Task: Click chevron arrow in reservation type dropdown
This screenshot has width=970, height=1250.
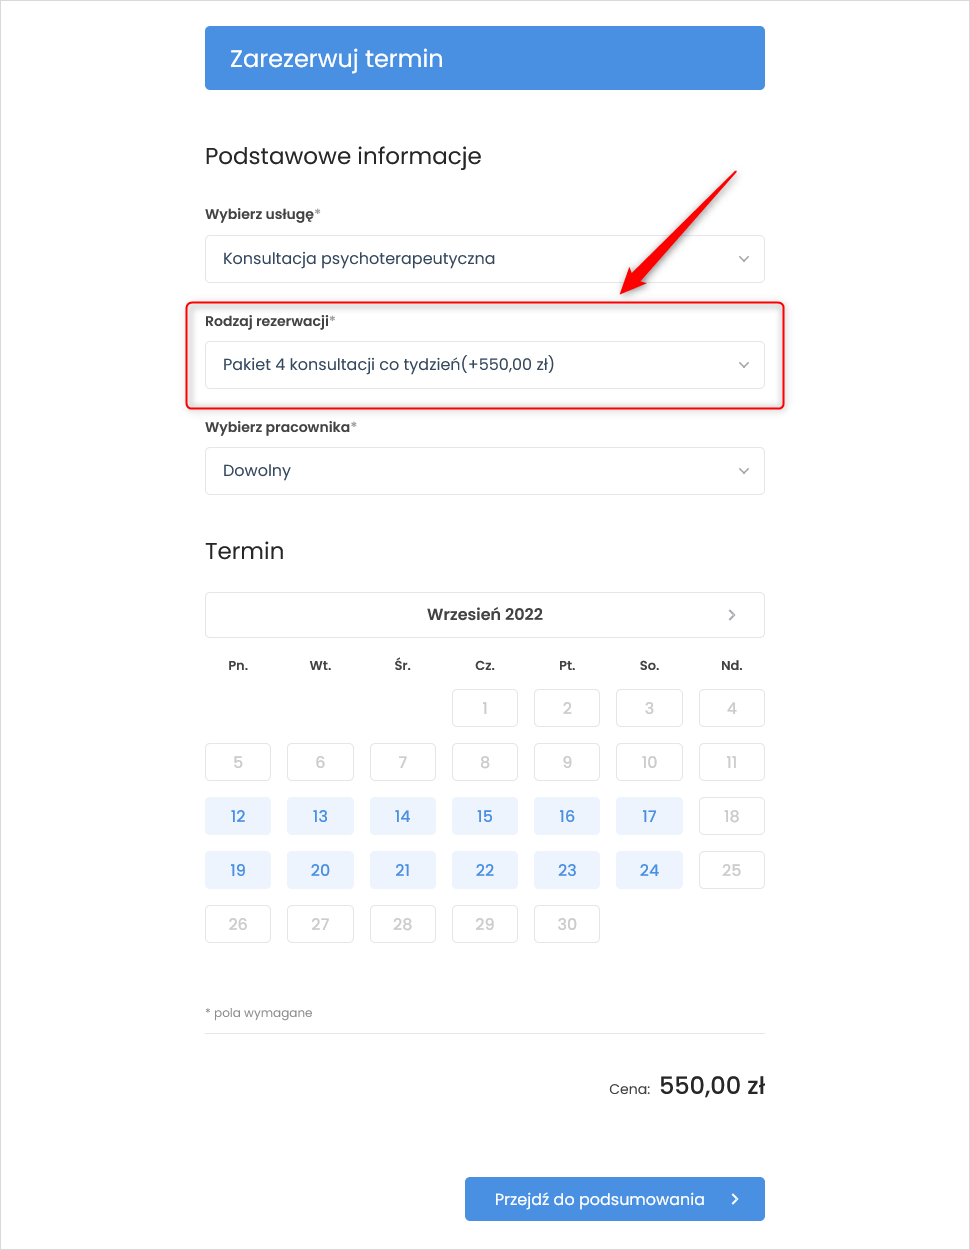Action: [744, 365]
